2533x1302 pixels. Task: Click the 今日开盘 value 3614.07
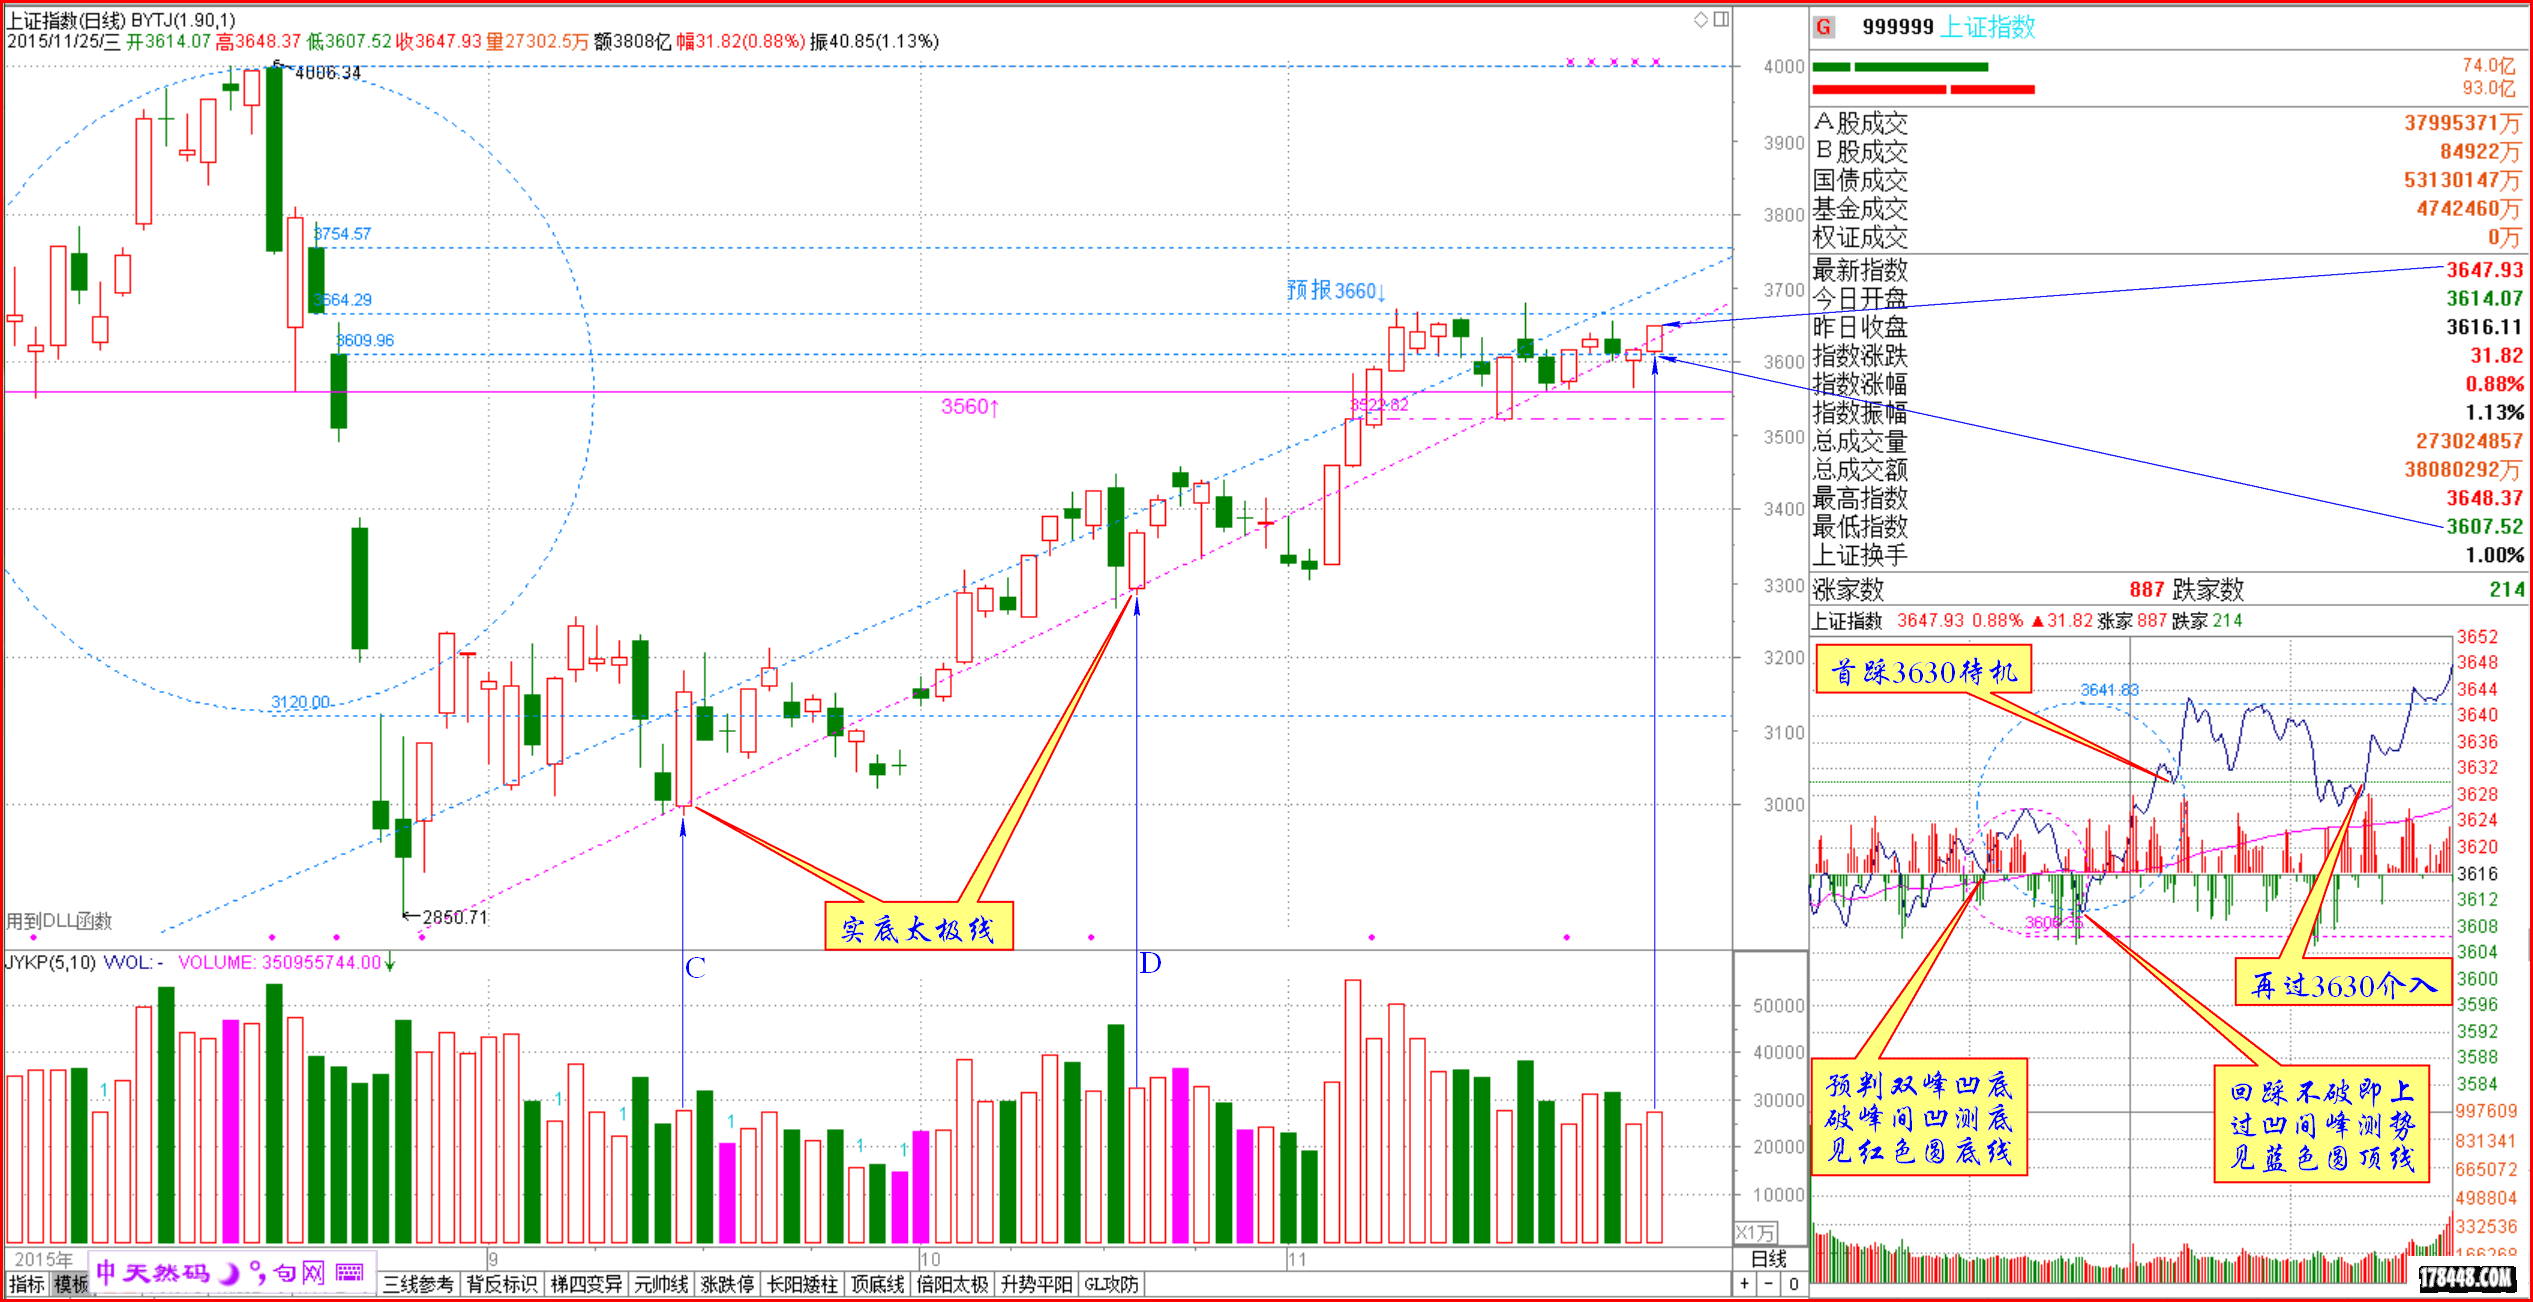[2485, 298]
